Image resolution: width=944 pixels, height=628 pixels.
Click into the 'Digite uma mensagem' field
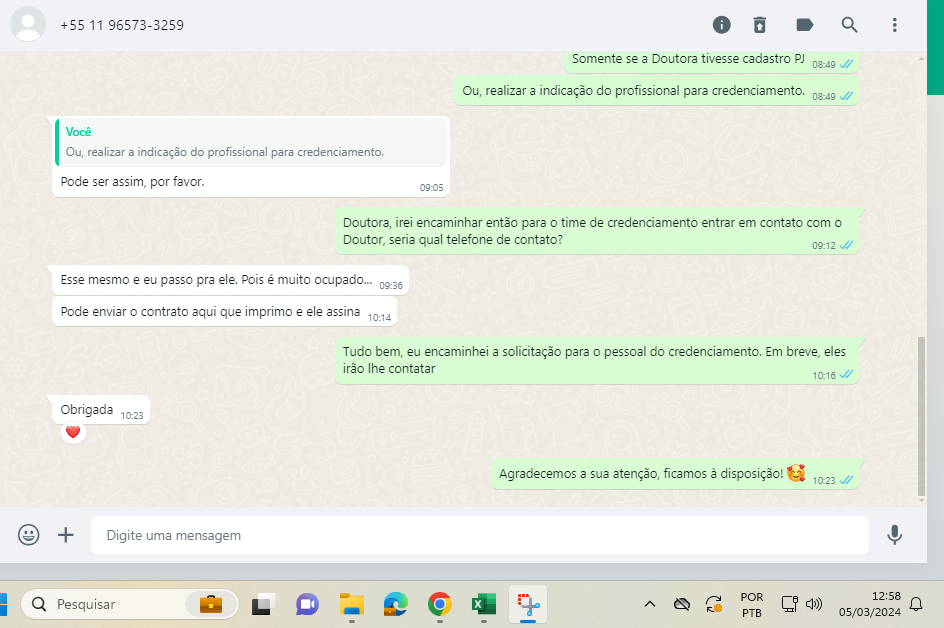[480, 535]
